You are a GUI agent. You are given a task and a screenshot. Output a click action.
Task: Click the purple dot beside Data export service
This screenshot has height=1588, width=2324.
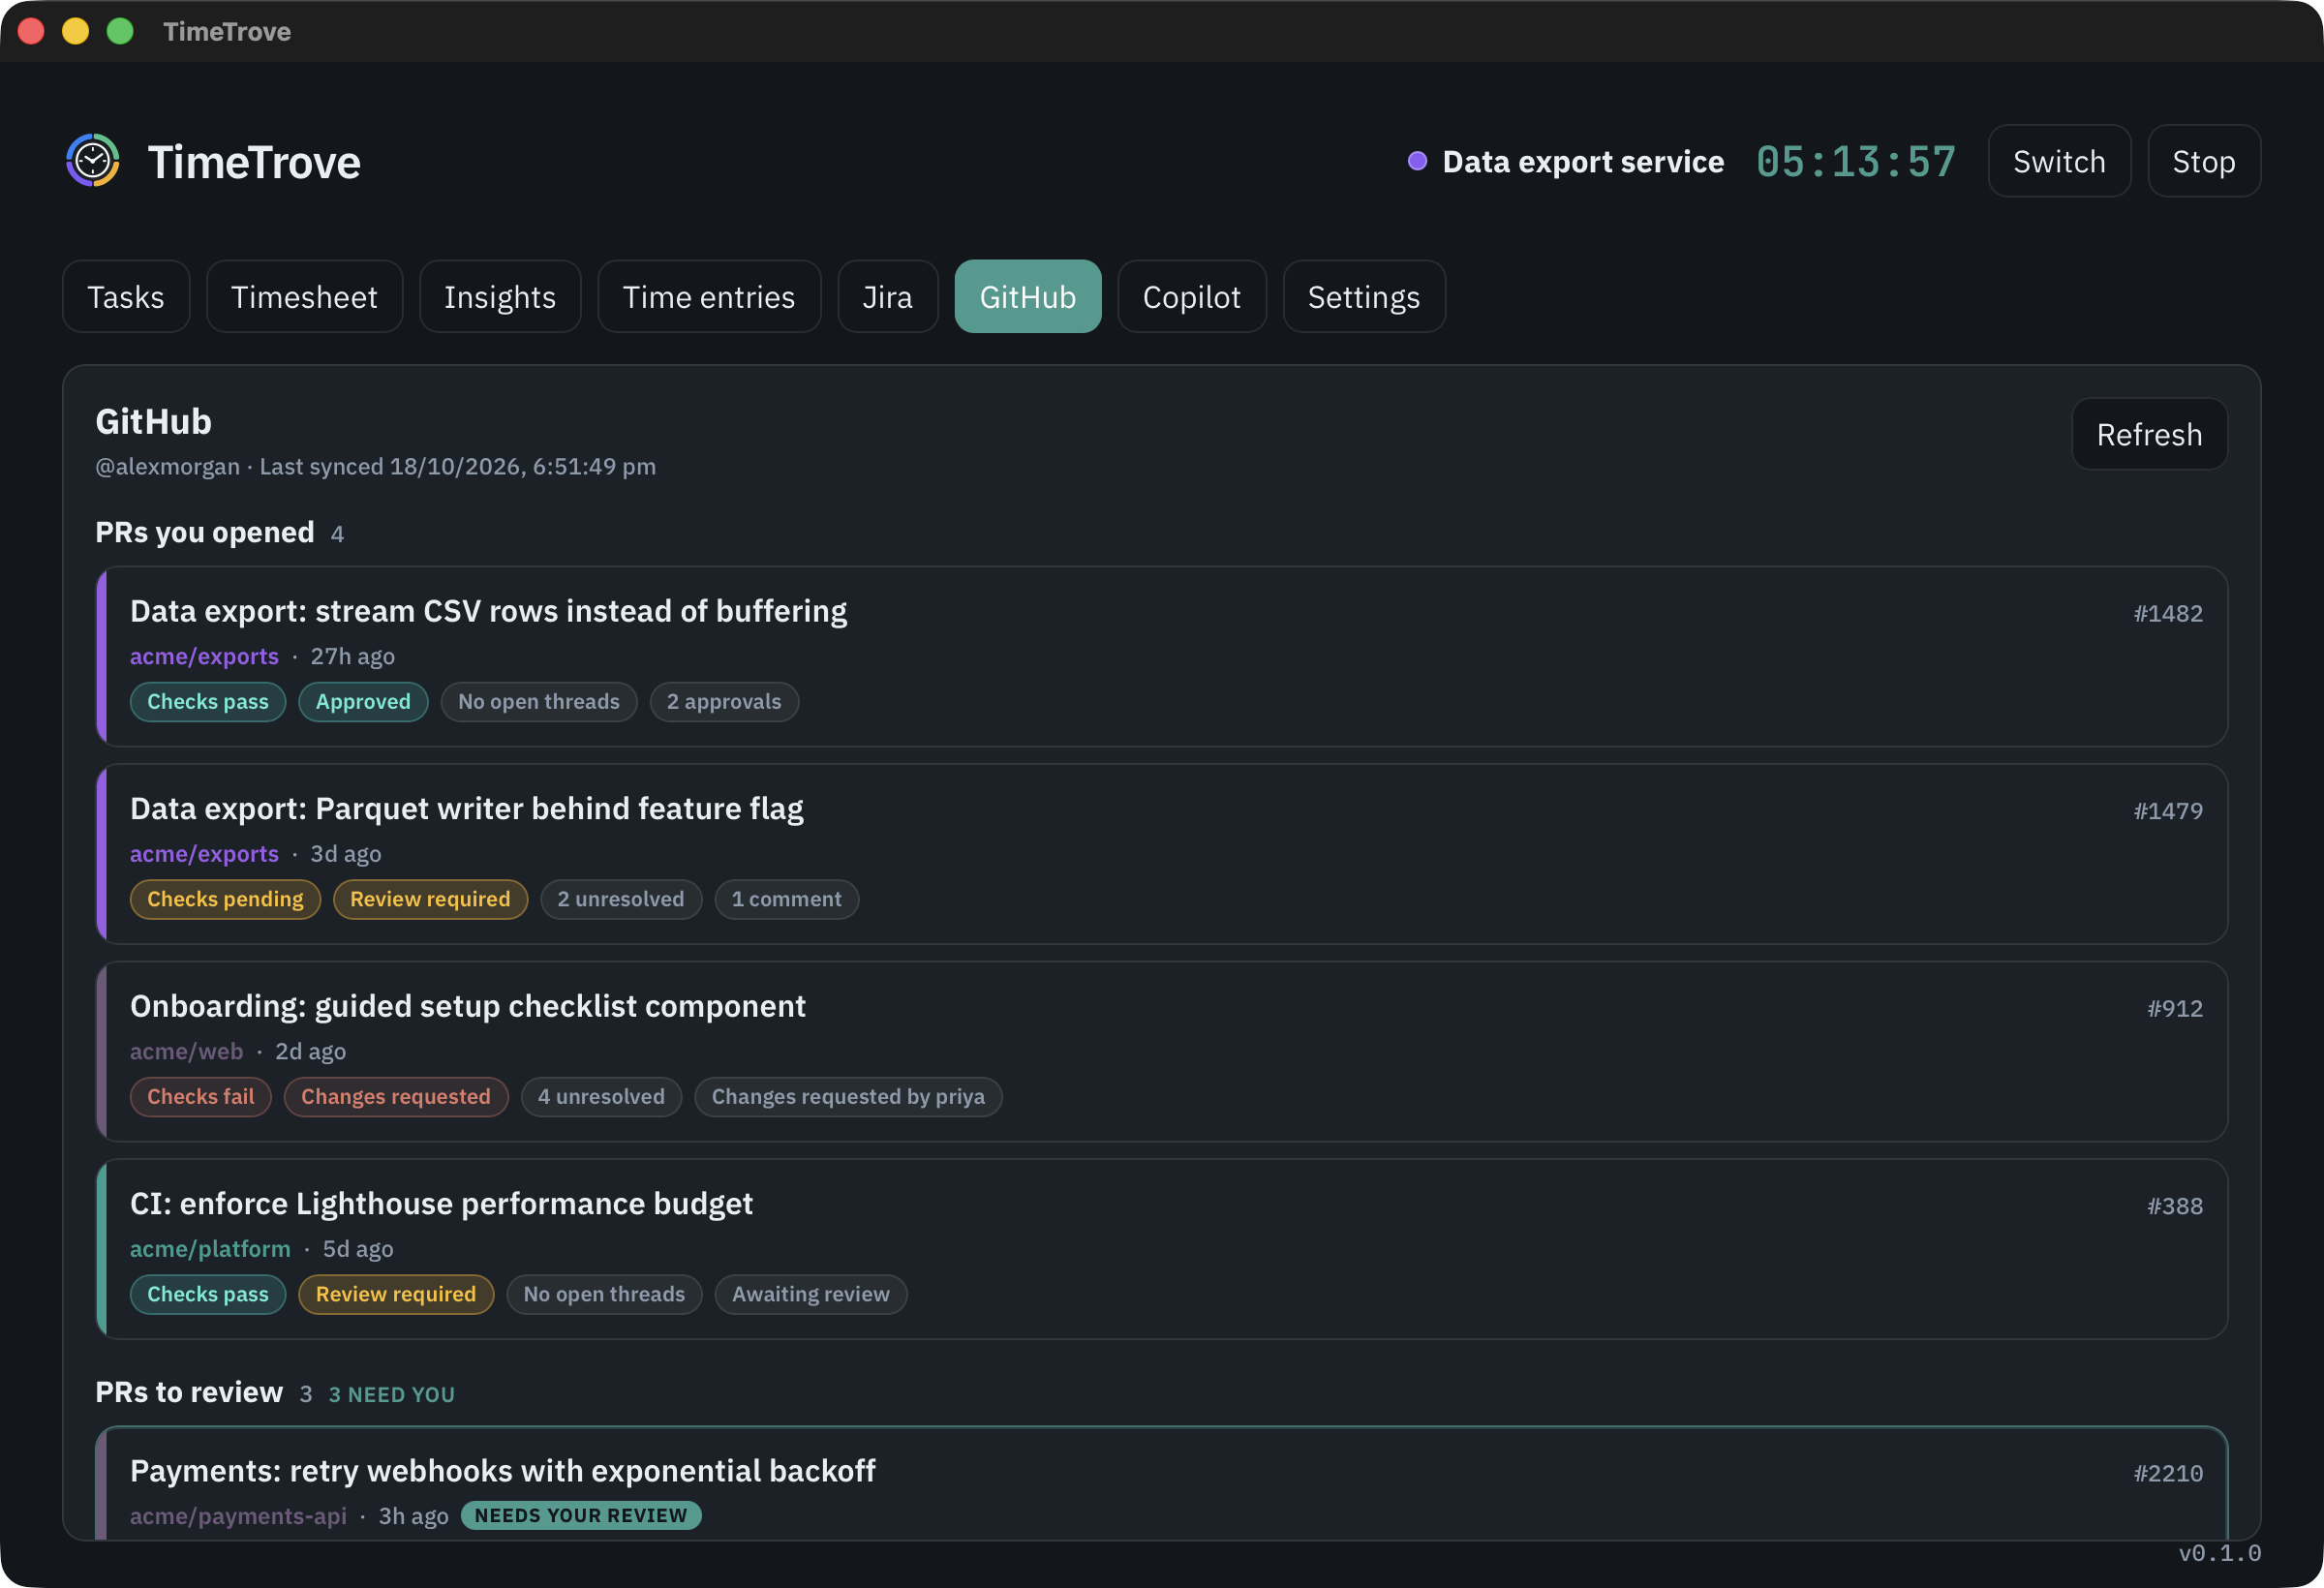[1417, 161]
